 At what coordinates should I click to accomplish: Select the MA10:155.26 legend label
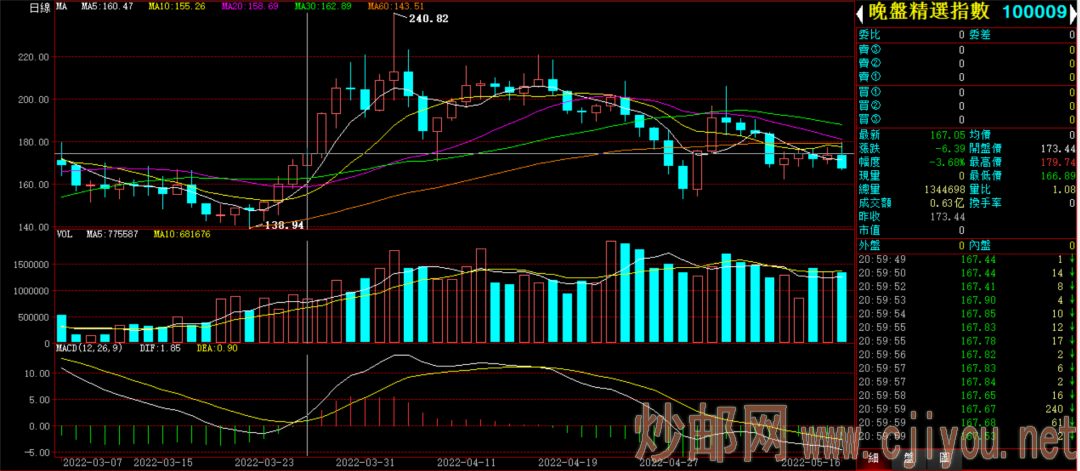[x=176, y=7]
